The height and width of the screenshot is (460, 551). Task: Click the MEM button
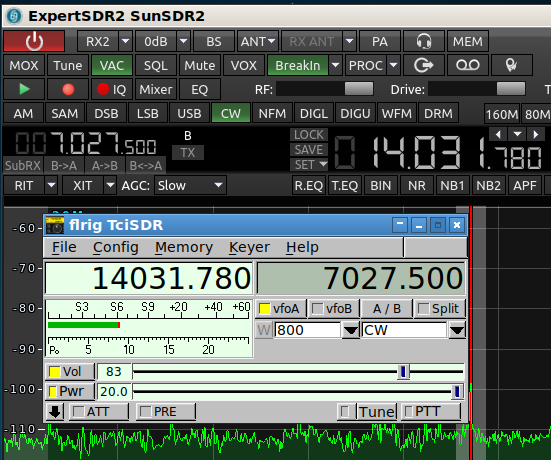[x=468, y=41]
